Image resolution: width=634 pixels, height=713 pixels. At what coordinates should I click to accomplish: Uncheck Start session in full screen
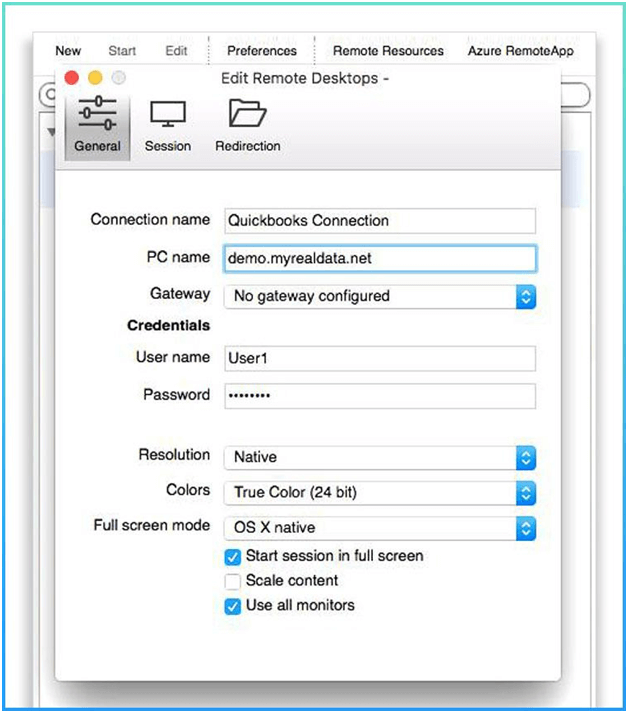click(233, 556)
